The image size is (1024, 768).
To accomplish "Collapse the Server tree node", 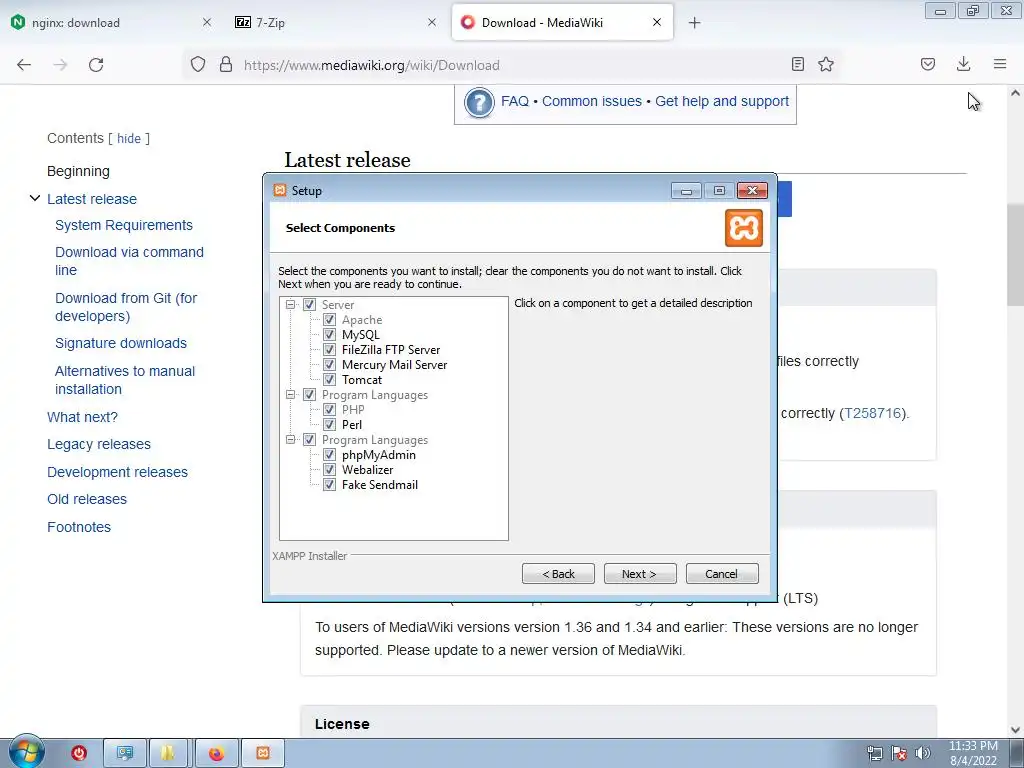I will [291, 304].
